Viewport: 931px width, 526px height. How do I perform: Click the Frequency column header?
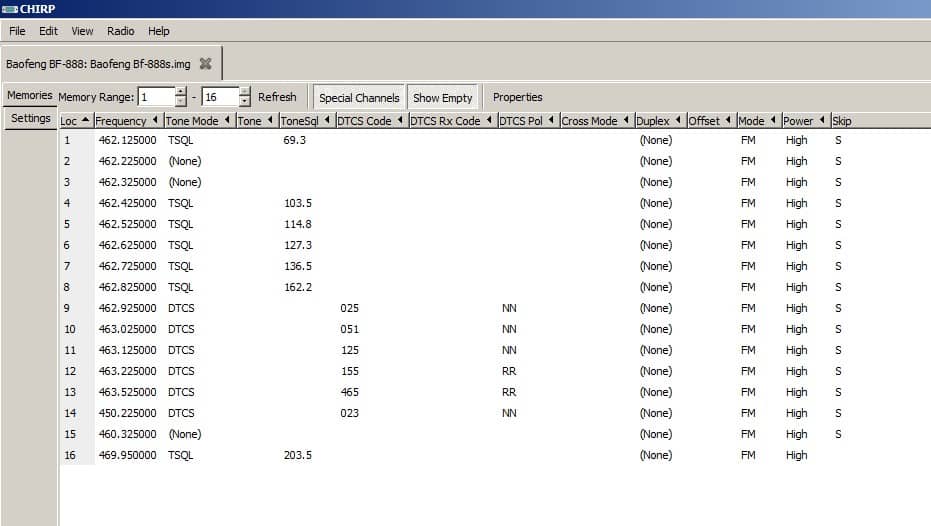[127, 121]
